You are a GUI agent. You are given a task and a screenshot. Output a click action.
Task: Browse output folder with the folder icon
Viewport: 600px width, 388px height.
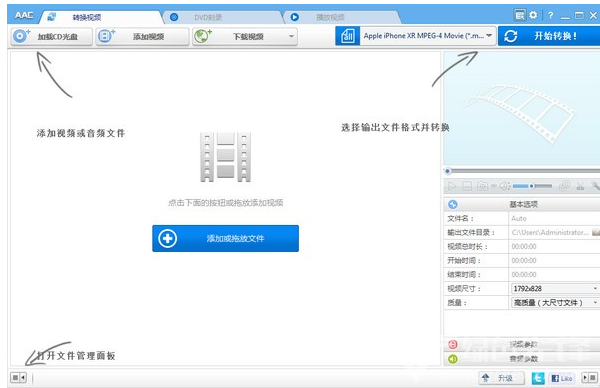[596, 232]
